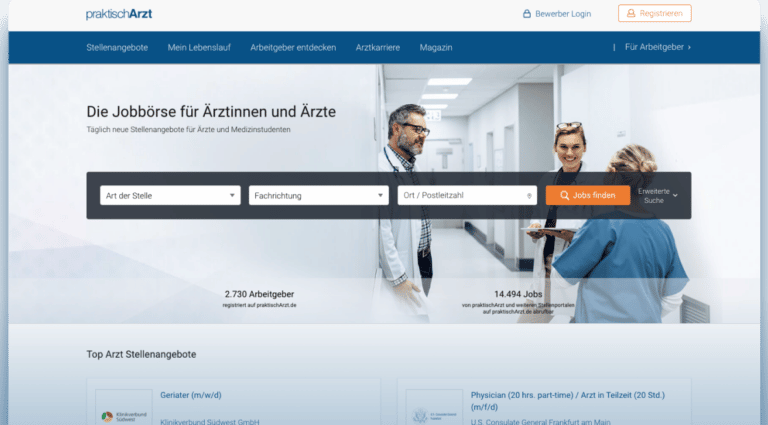Click the Täglich neue Stellenangebote subtitle
This screenshot has width=768, height=425.
[188, 130]
